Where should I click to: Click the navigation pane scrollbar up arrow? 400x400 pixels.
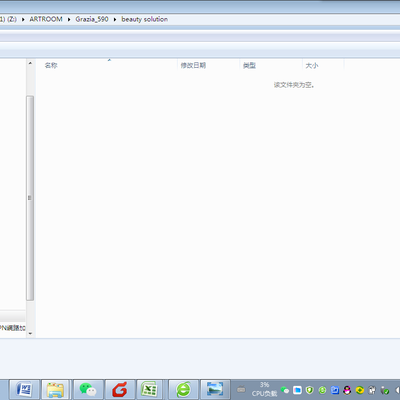(x=30, y=63)
